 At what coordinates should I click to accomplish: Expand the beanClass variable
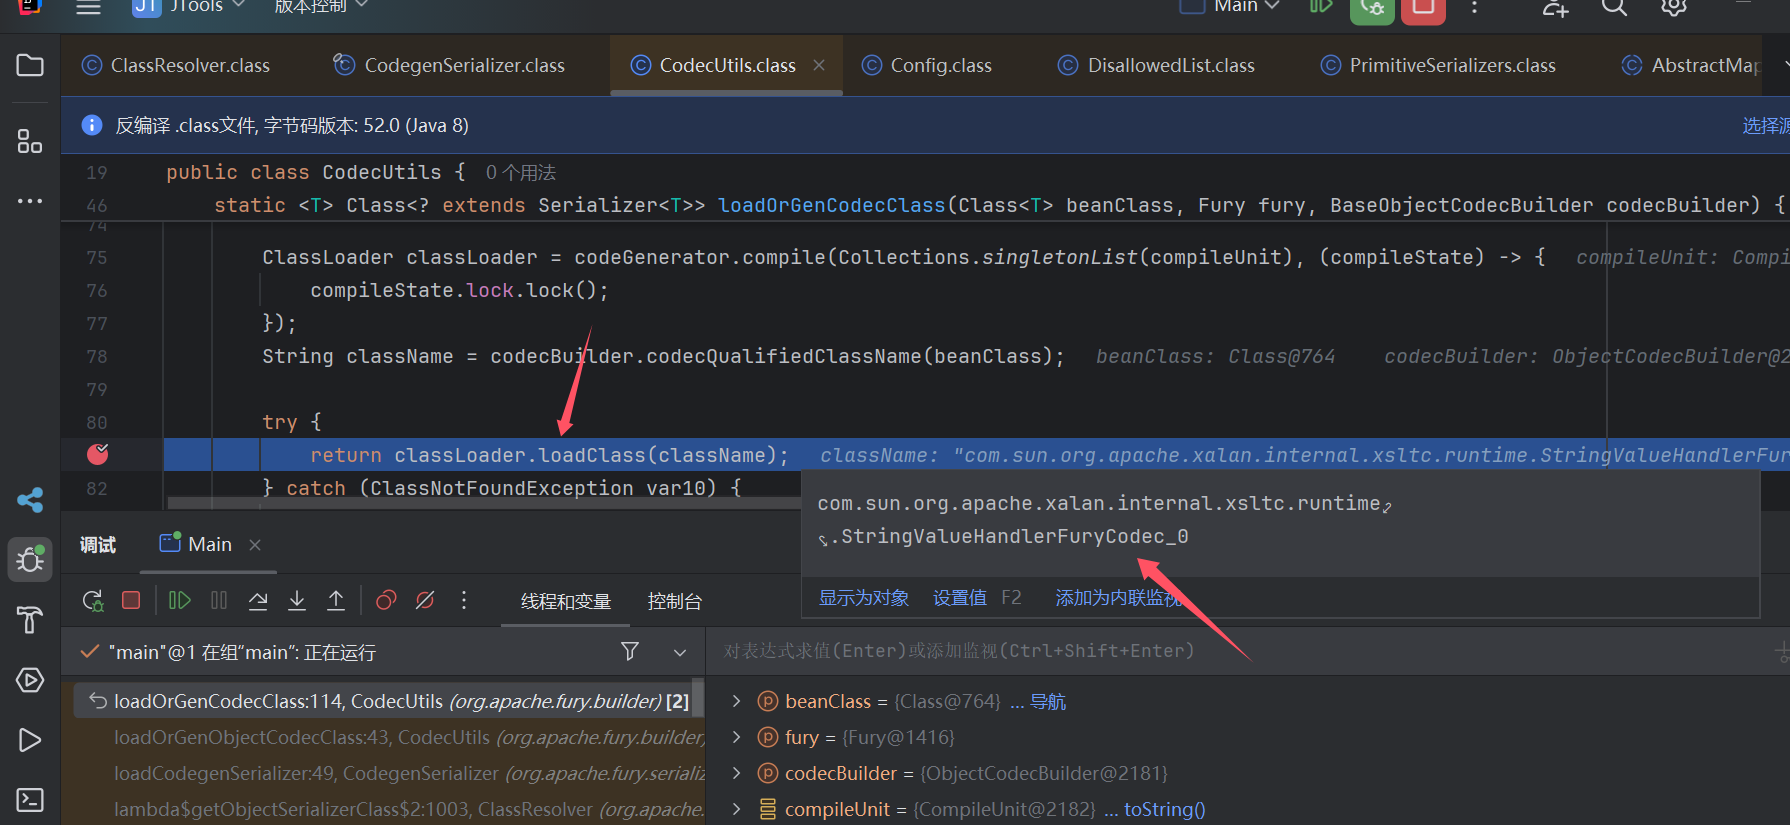[x=737, y=702]
